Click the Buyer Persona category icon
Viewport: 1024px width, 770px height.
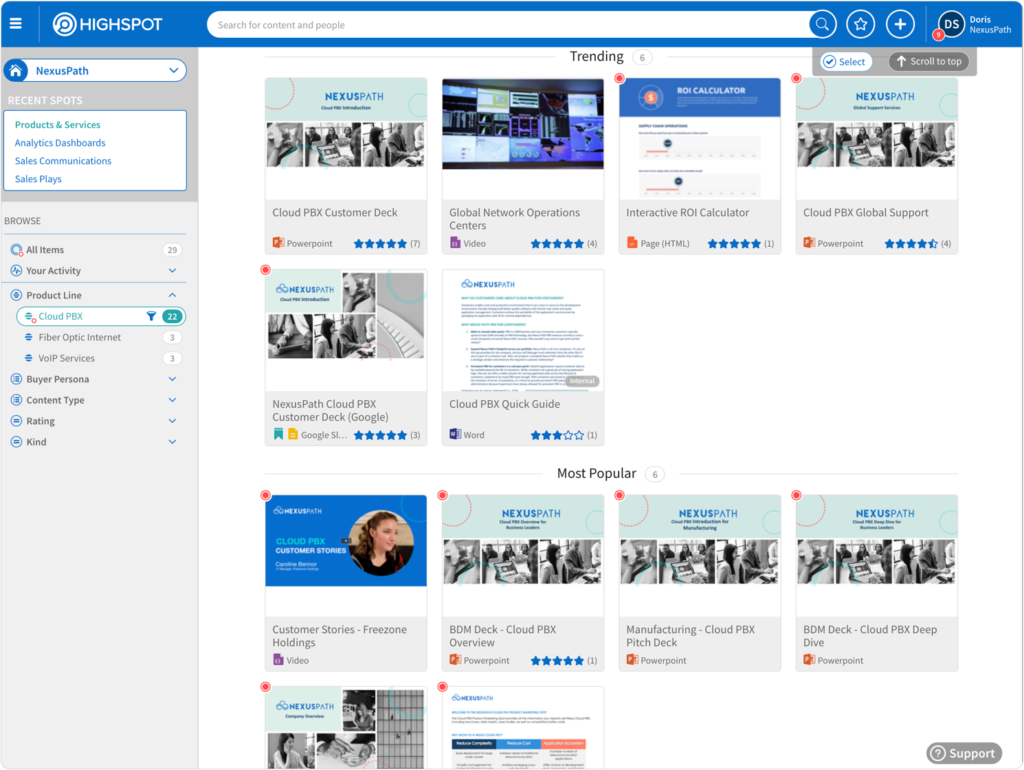[16, 379]
